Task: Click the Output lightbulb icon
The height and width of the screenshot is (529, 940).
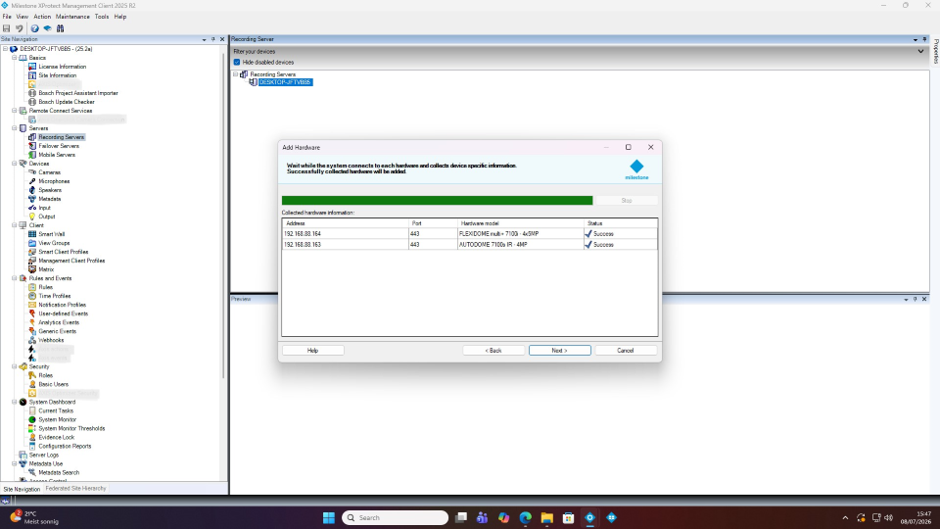Action: click(32, 217)
